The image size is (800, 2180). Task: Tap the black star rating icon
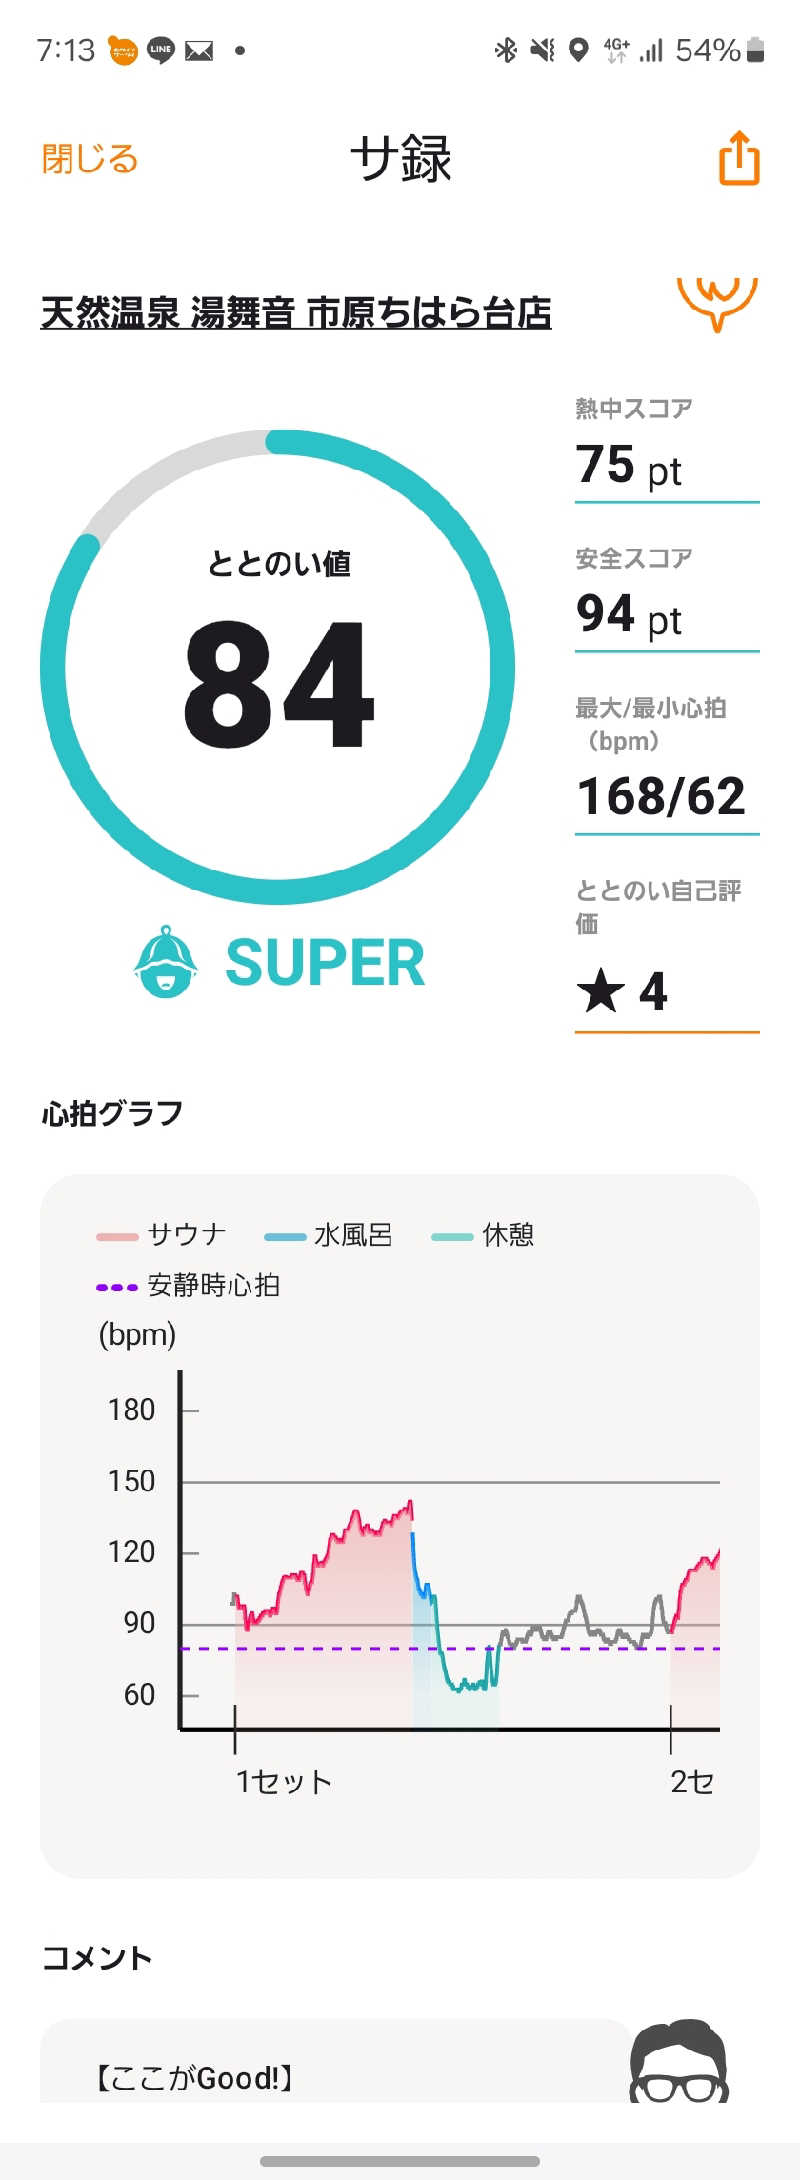tap(600, 991)
